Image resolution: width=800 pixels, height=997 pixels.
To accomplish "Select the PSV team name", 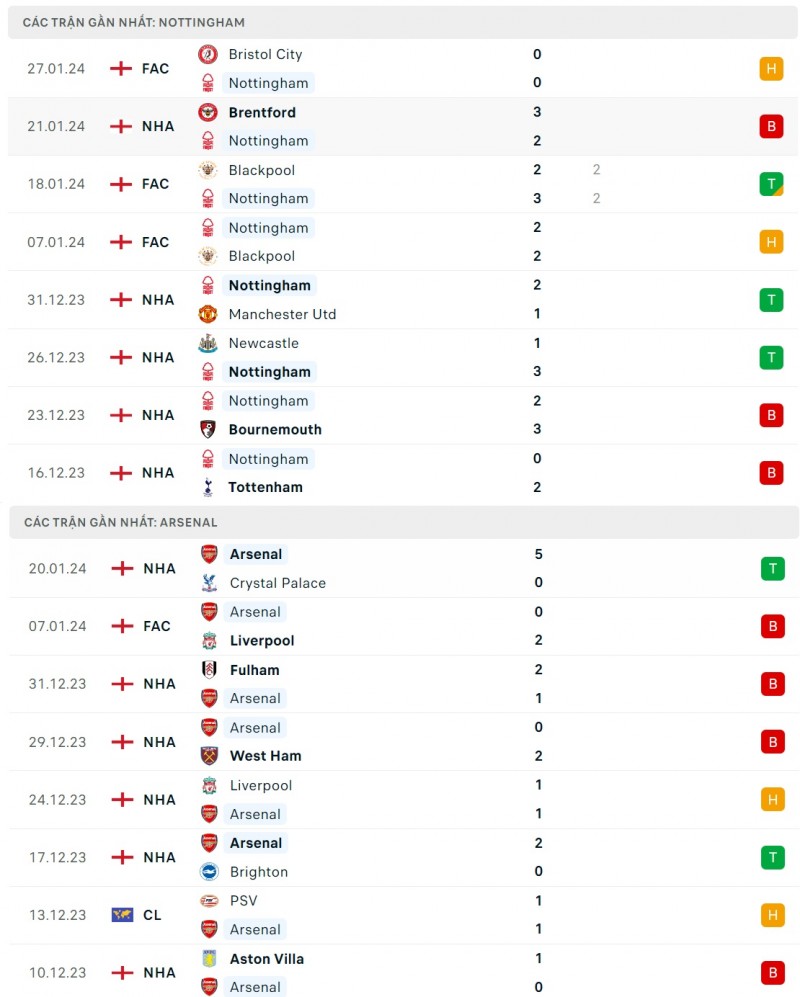I will click(243, 901).
